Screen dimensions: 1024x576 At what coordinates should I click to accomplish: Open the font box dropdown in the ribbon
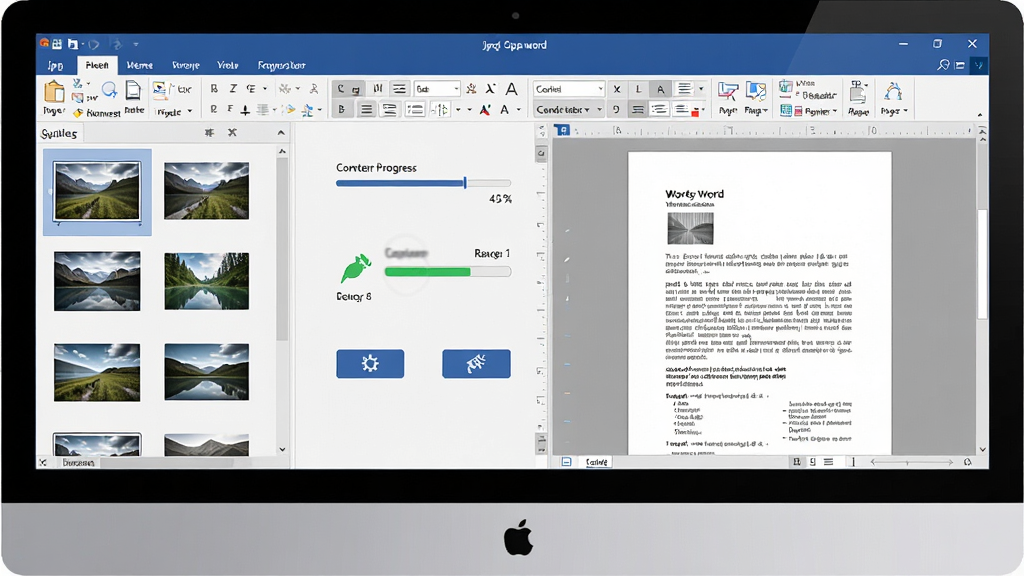(456, 89)
